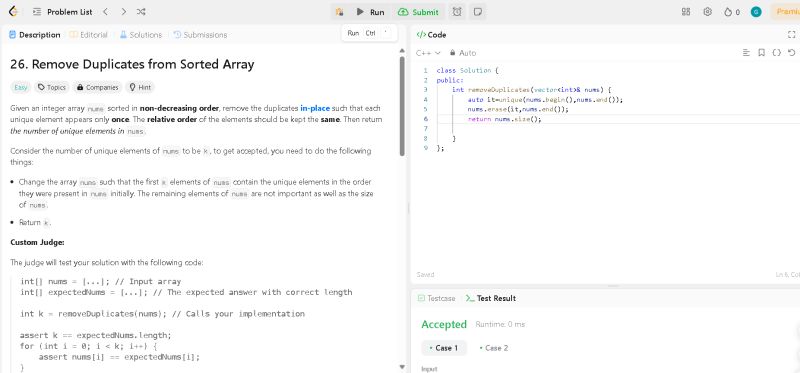Expand the Companies tag
The width and height of the screenshot is (800, 373).
pos(97,87)
